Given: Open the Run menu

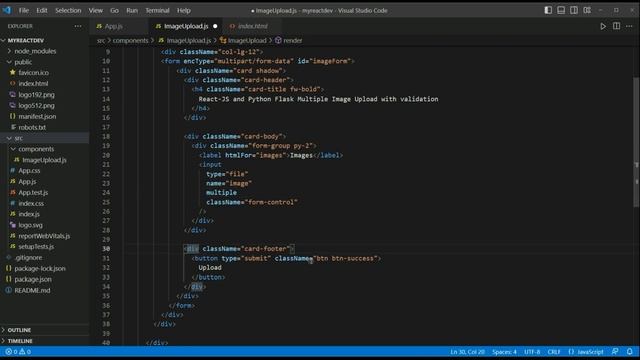Looking at the screenshot, I should click(132, 11).
